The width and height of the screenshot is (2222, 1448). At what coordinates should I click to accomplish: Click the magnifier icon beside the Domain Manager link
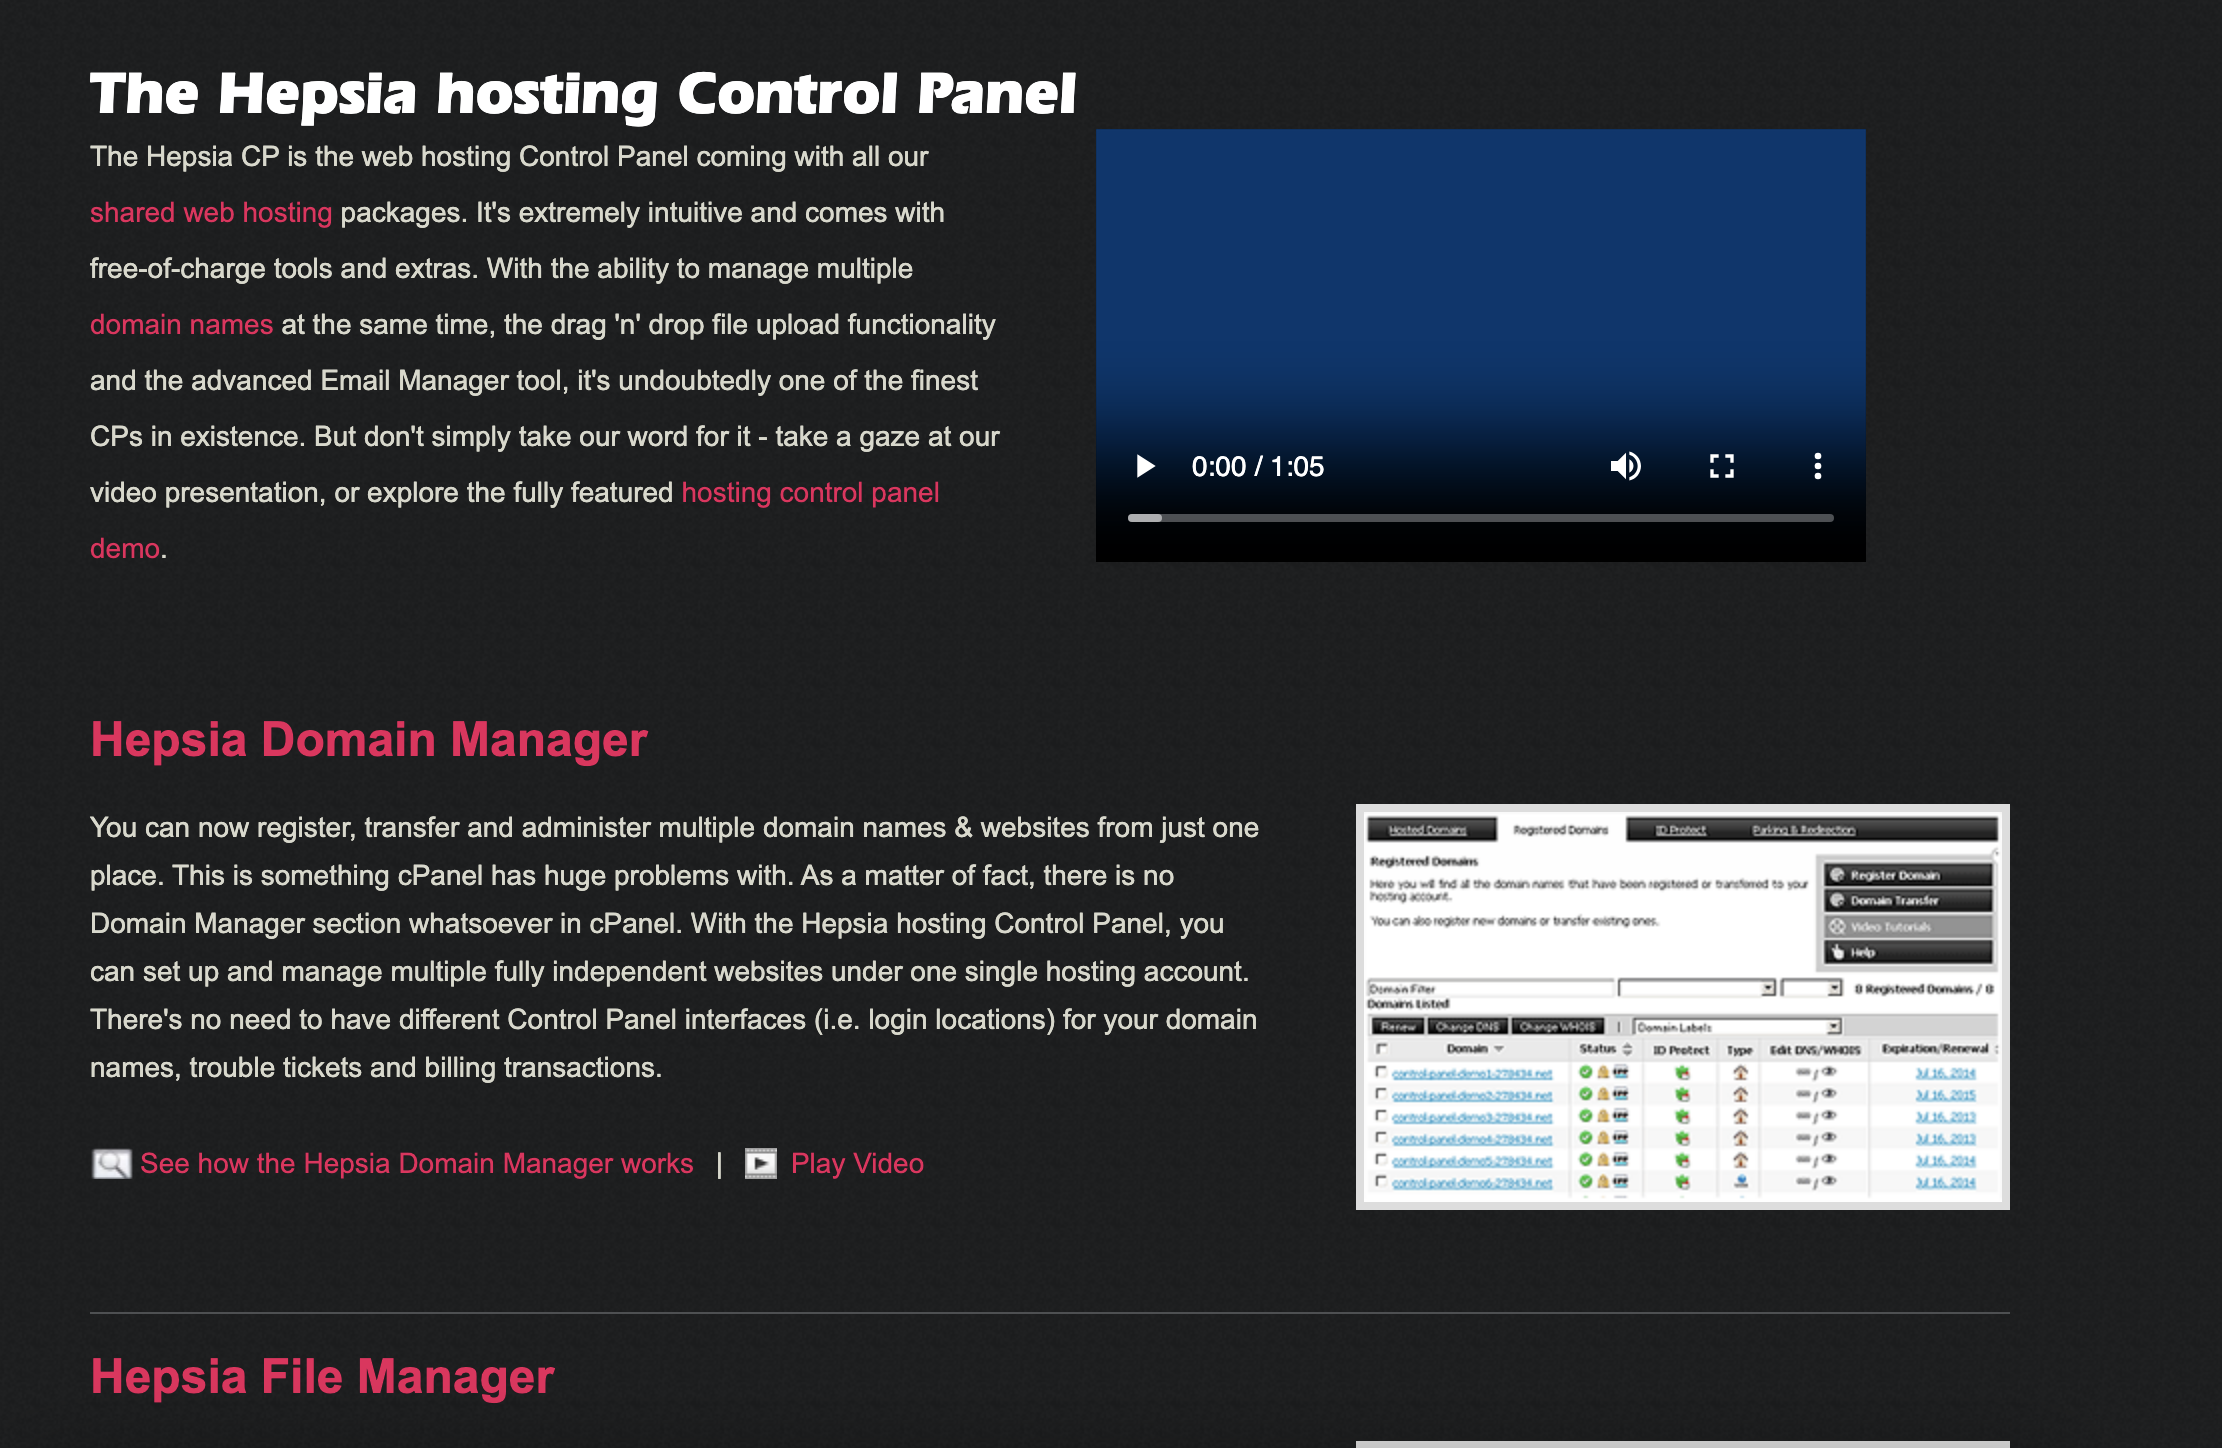click(112, 1164)
